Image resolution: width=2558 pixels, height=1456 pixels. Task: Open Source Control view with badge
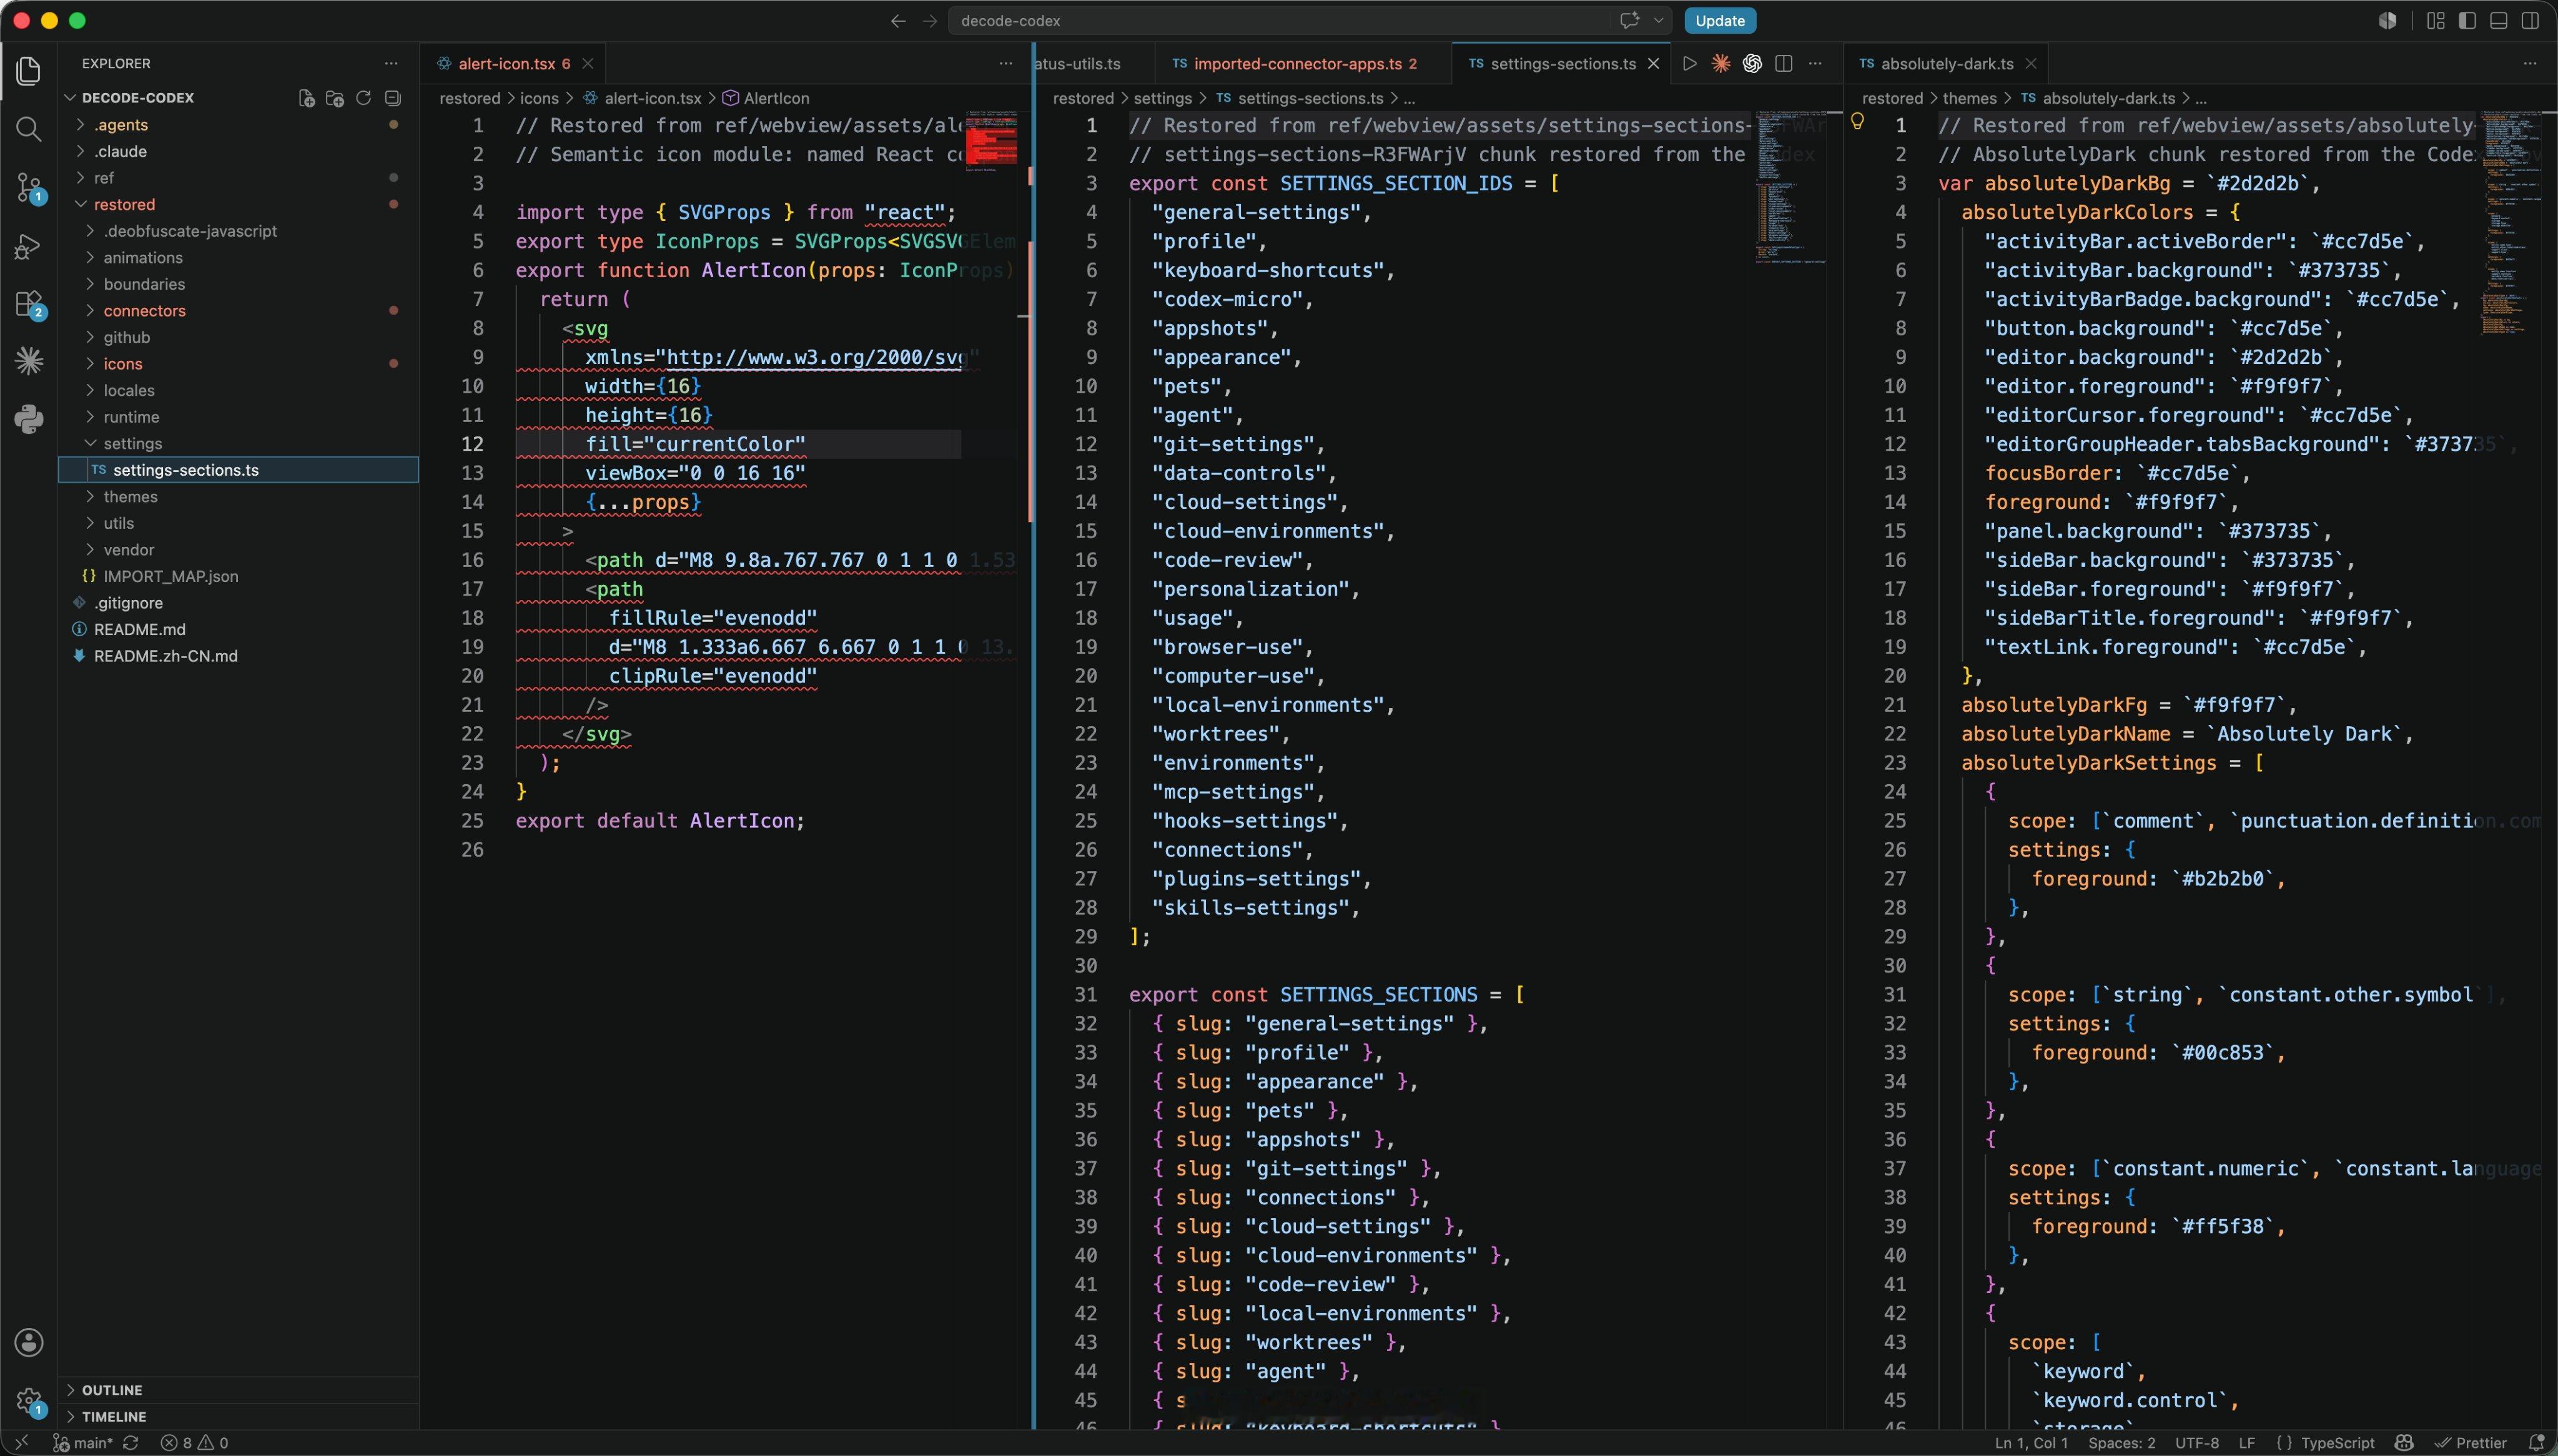(x=29, y=187)
